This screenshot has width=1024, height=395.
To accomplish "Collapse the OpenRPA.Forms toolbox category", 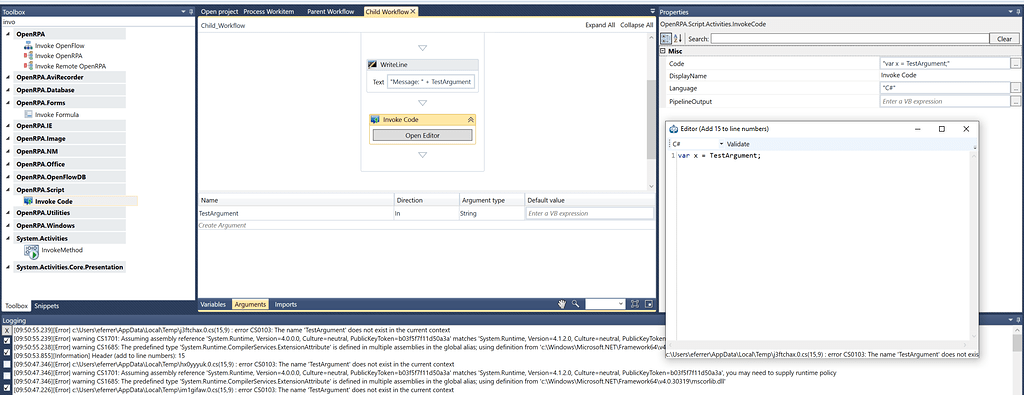I will 8,103.
